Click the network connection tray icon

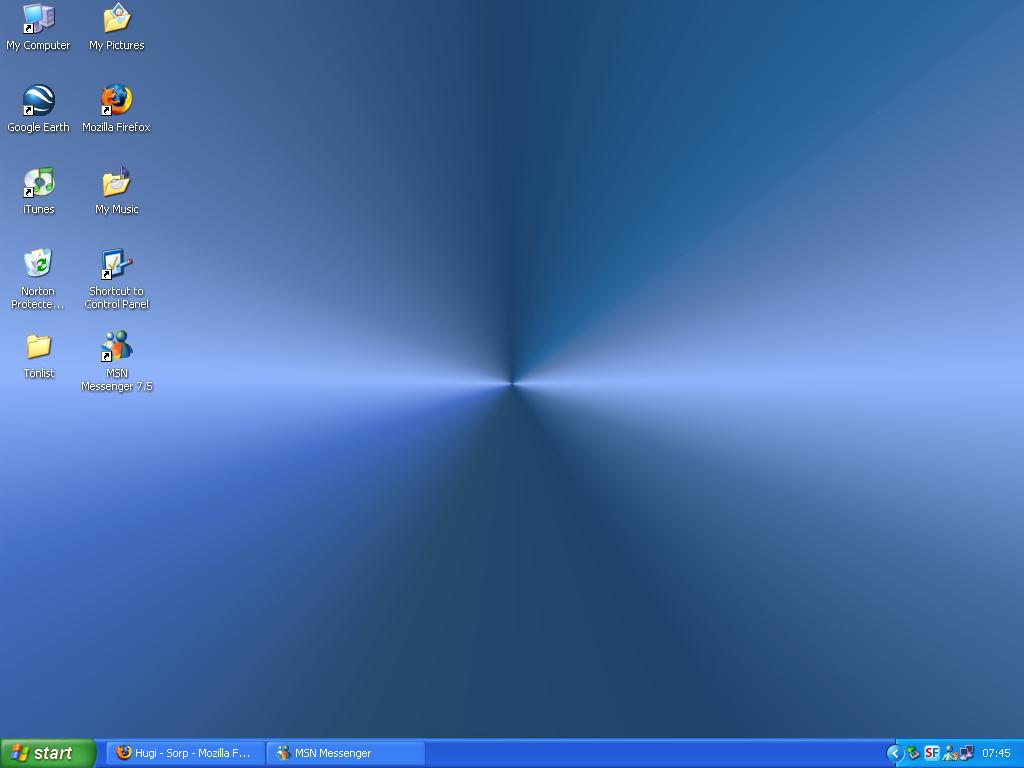(967, 754)
